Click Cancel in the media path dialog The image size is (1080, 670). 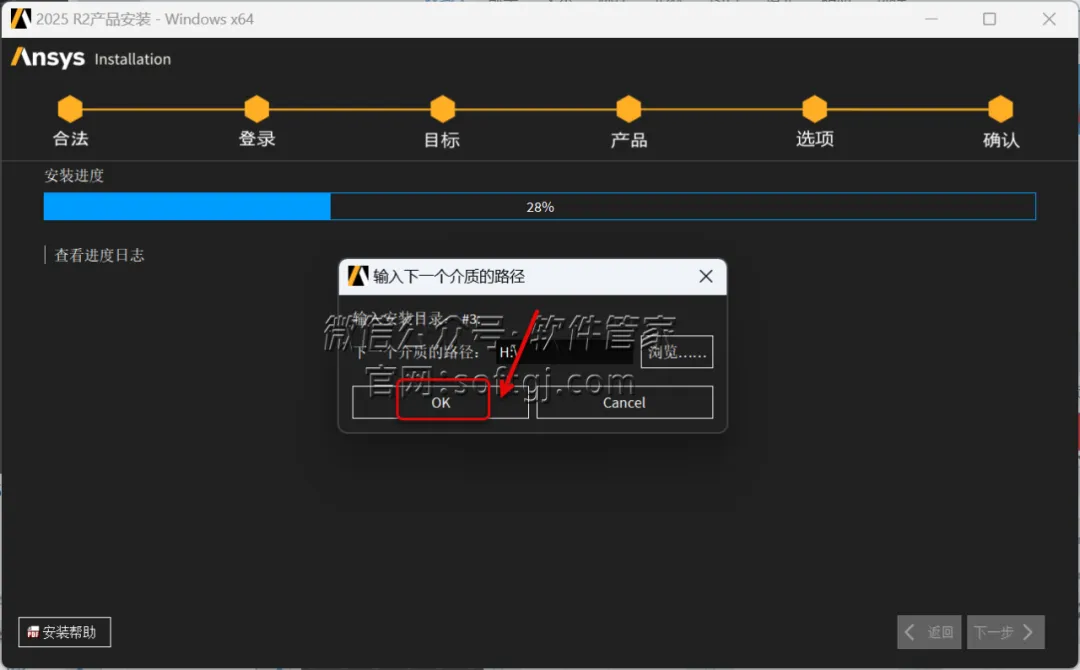[x=624, y=402]
